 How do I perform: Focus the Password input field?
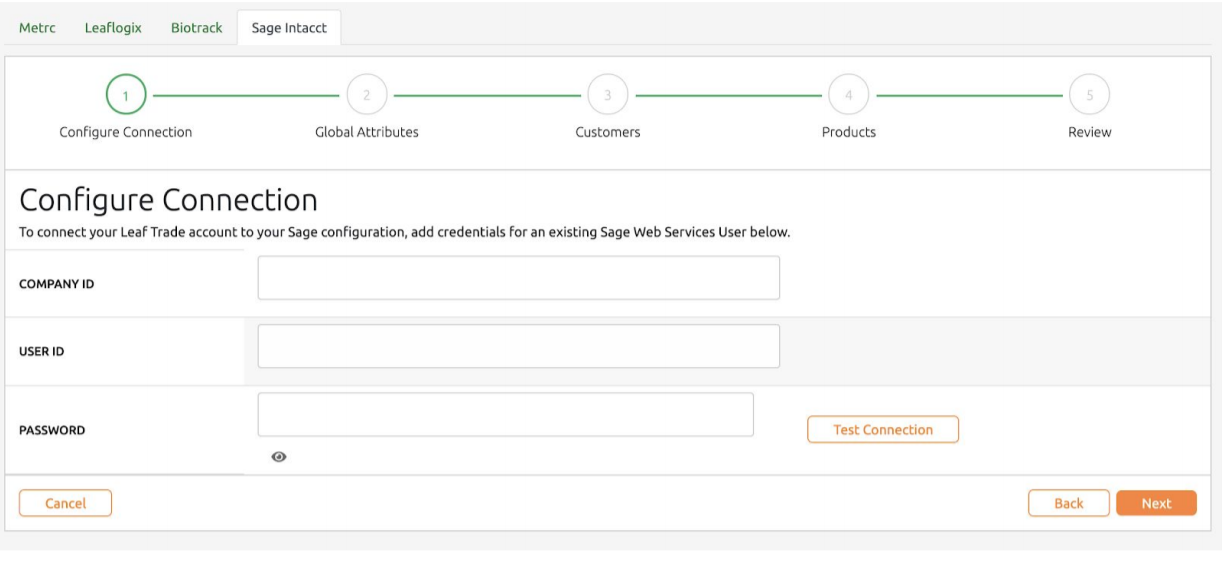pos(505,414)
